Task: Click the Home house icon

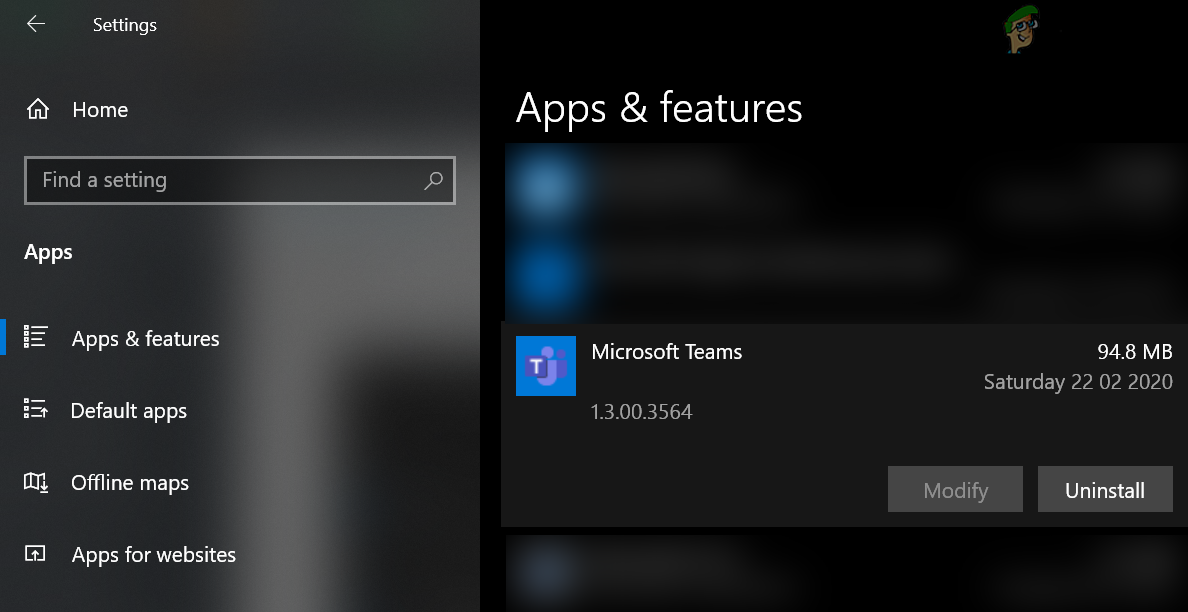Action: 37,110
